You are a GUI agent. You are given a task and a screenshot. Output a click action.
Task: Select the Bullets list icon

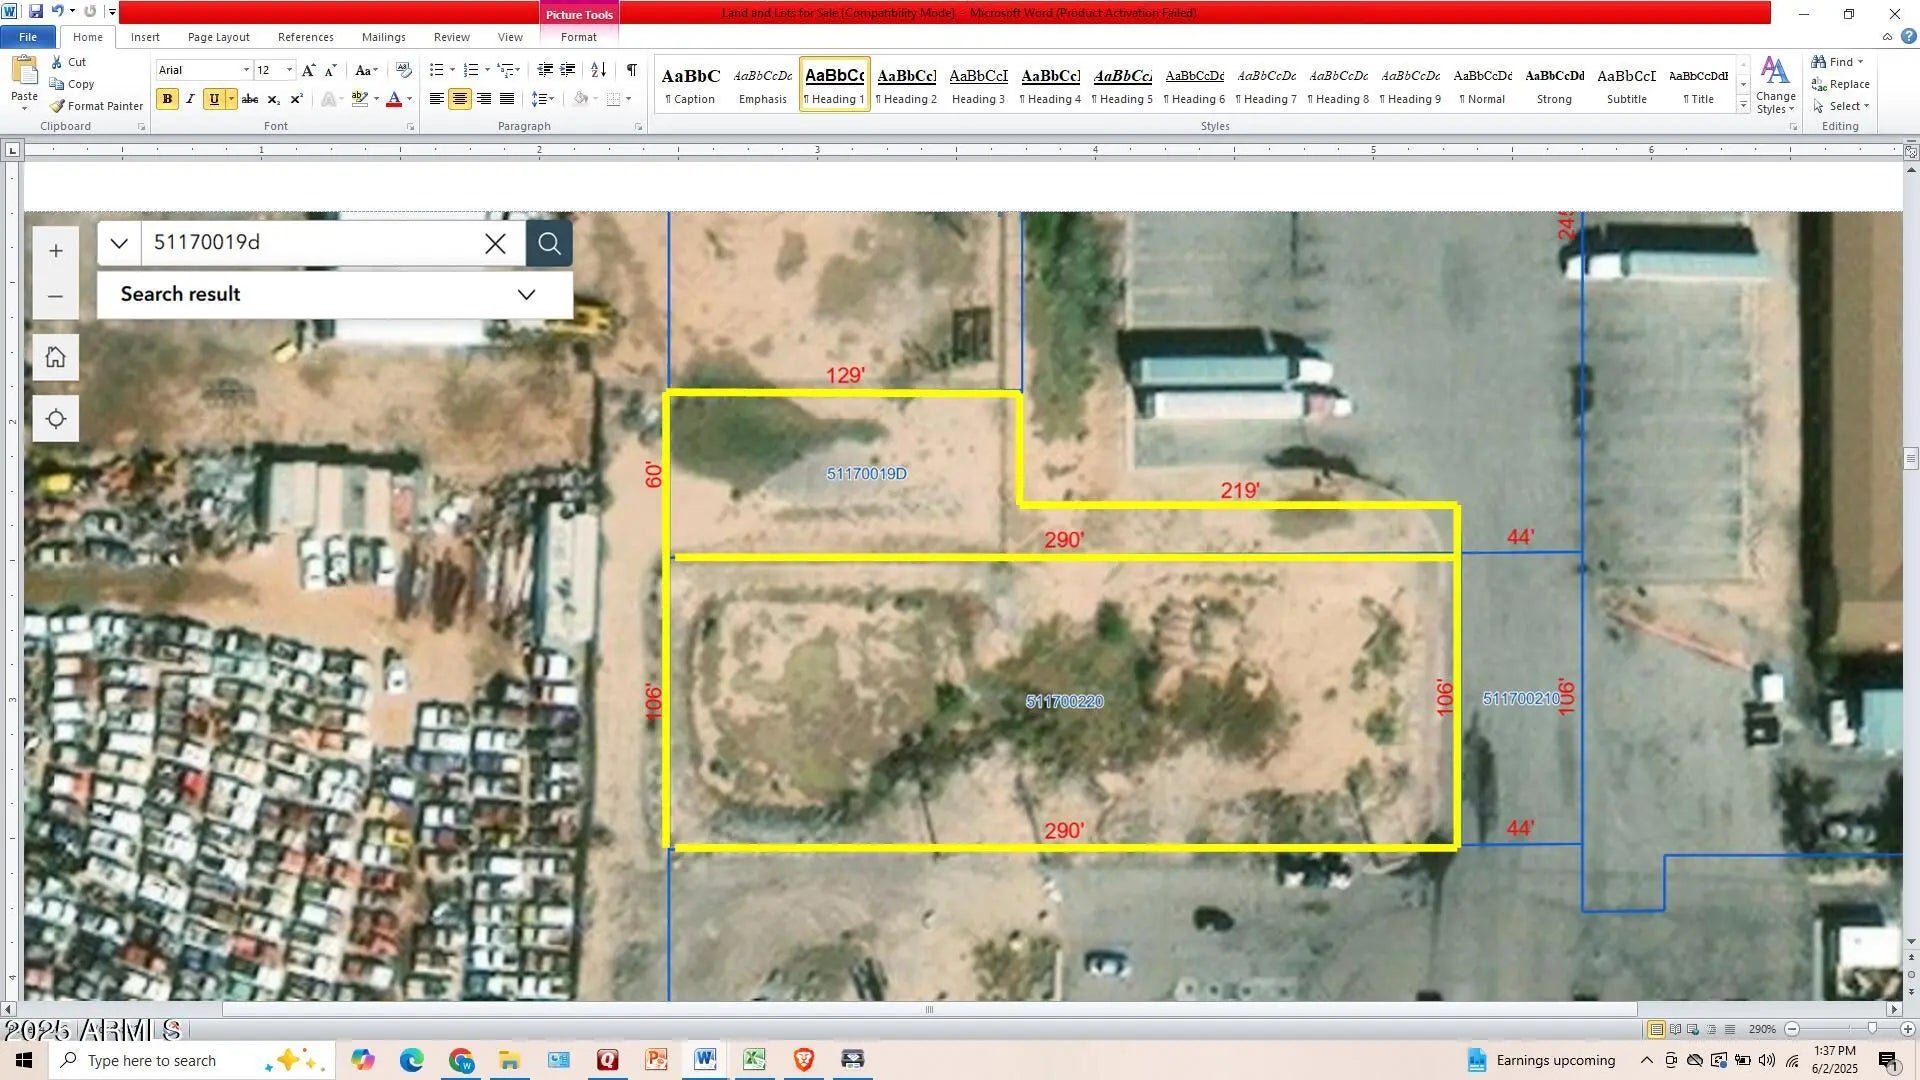pyautogui.click(x=437, y=70)
